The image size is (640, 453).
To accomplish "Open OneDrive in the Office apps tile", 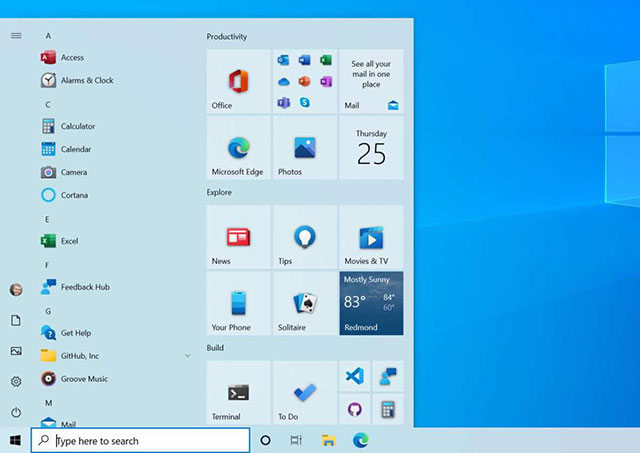I will [283, 82].
